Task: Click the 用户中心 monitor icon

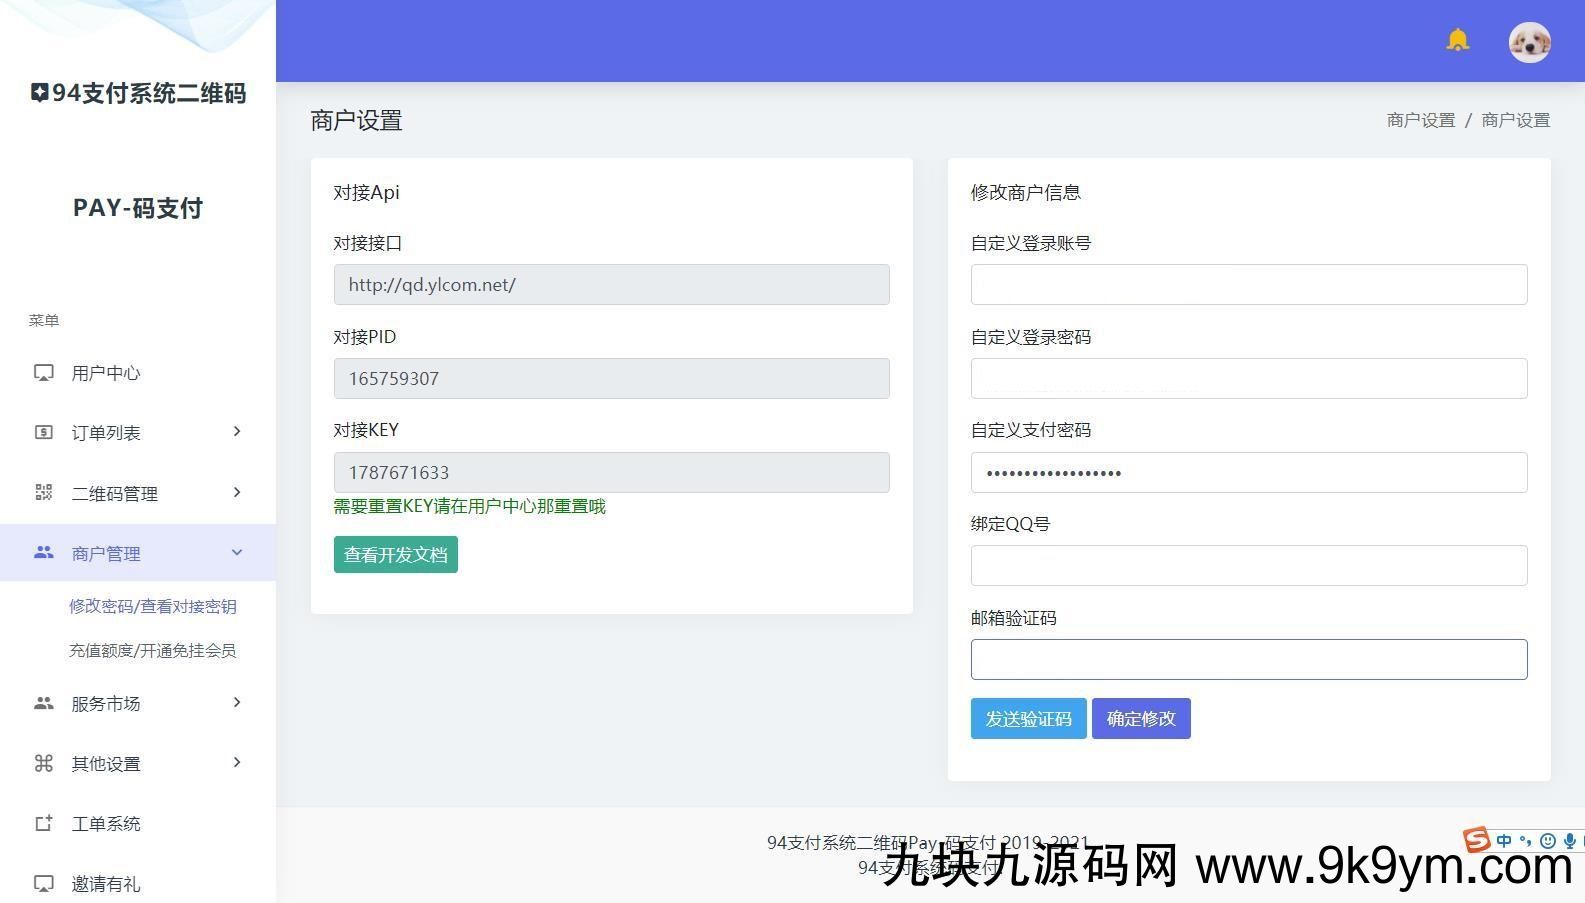Action: 44,373
